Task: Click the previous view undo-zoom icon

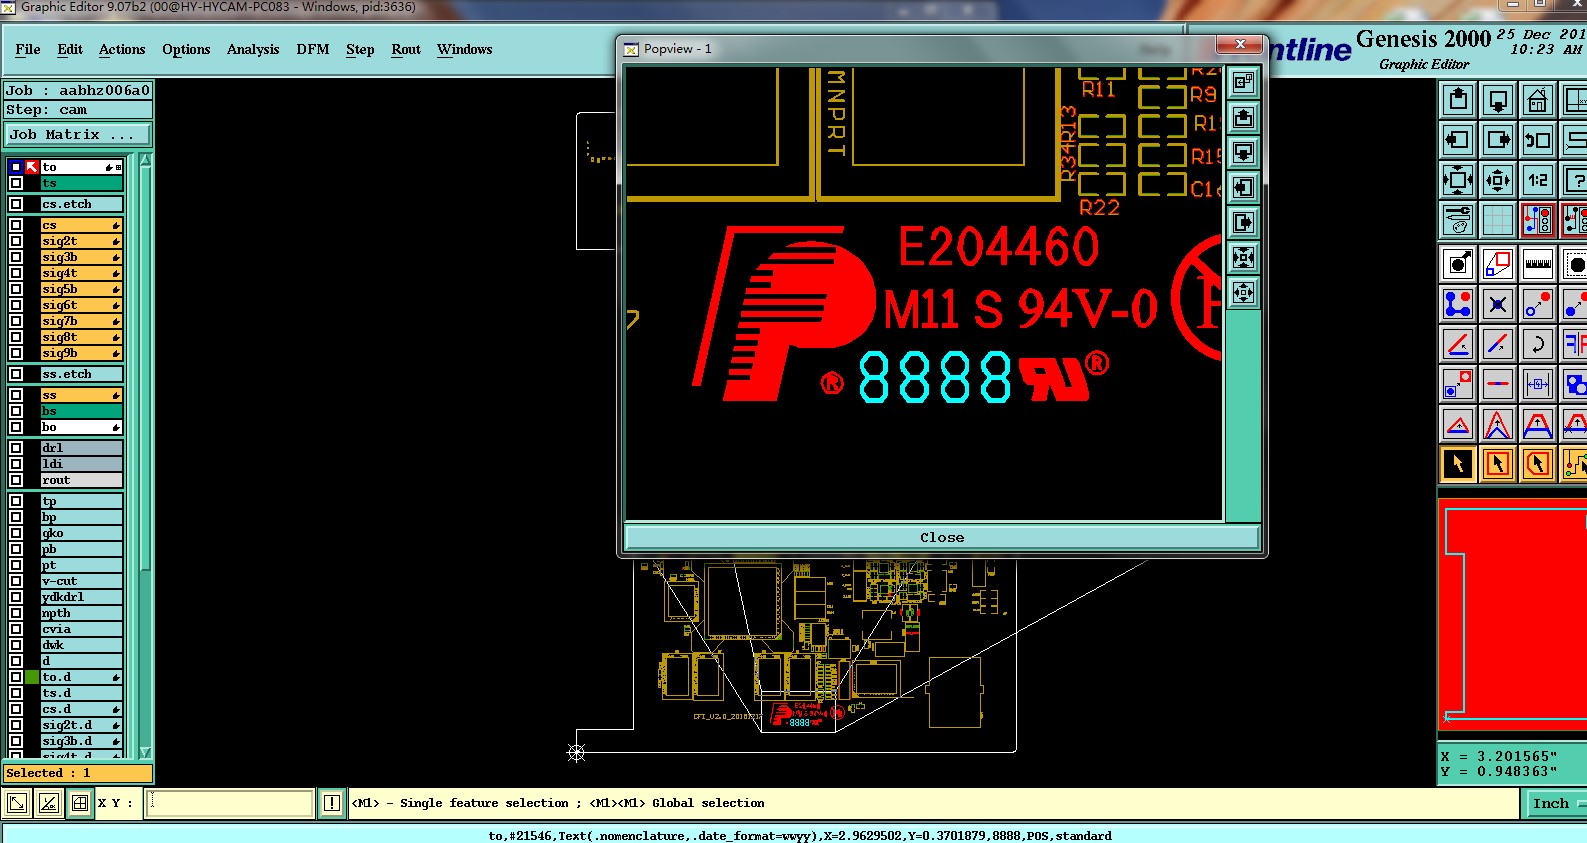Action: coord(1538,140)
